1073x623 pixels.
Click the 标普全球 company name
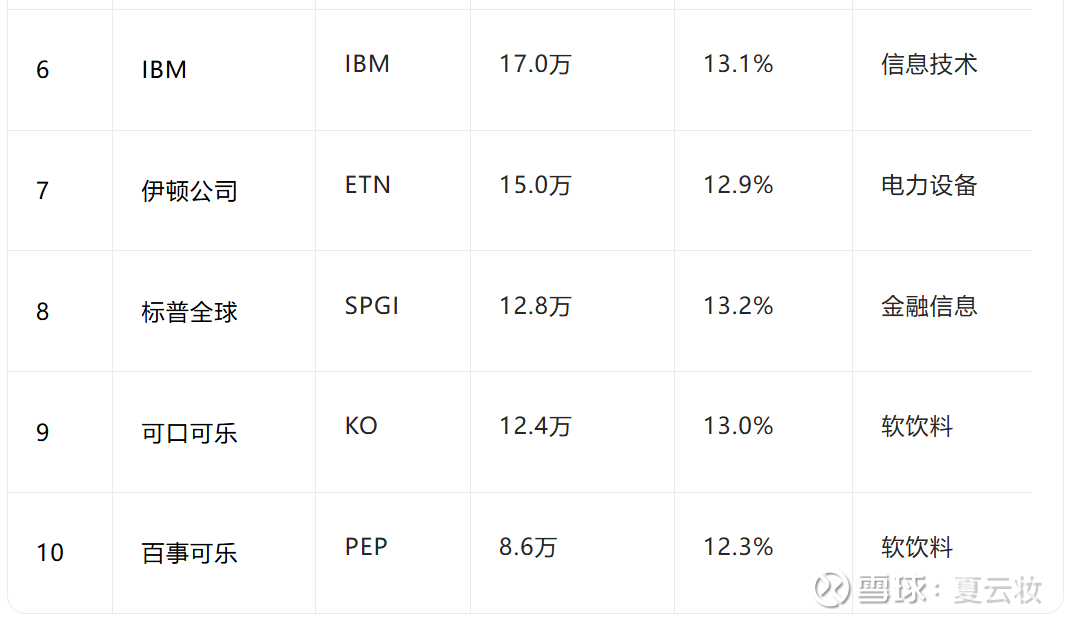[x=189, y=312]
